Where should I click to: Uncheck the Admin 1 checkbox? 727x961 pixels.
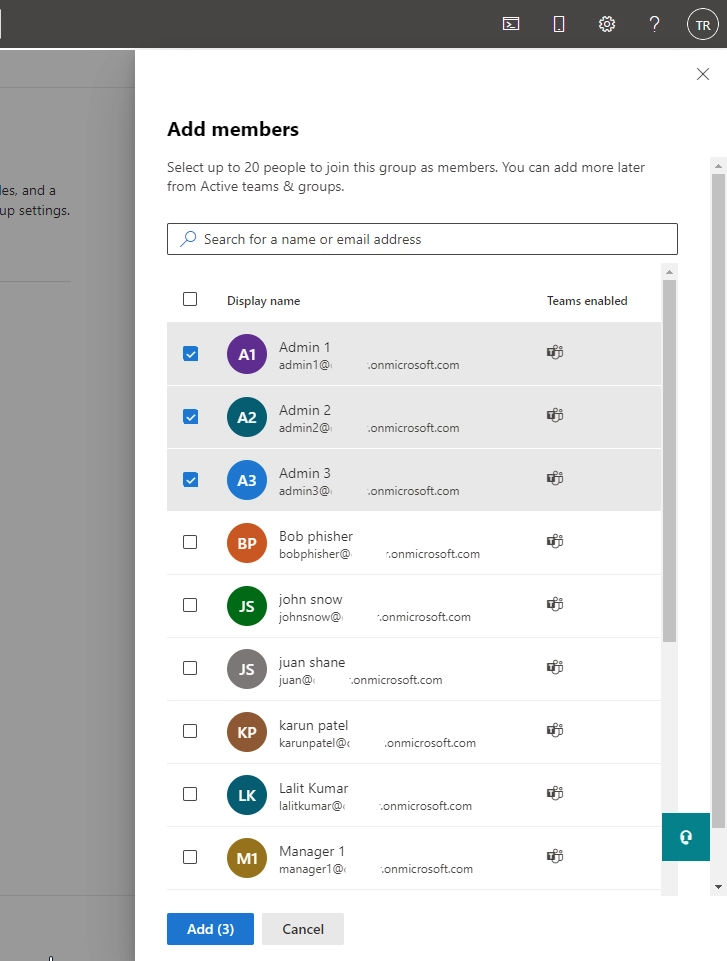(x=190, y=354)
